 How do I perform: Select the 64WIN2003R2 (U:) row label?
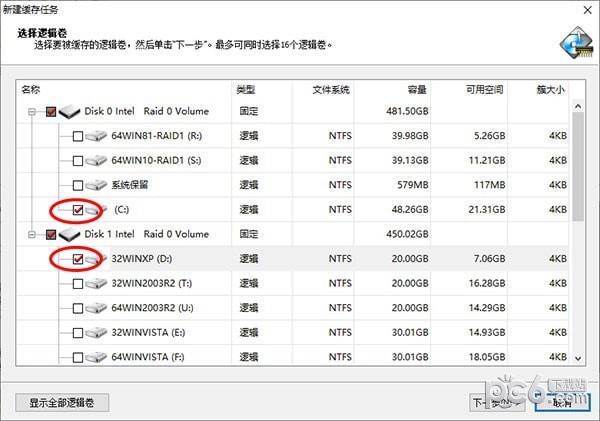(x=152, y=308)
